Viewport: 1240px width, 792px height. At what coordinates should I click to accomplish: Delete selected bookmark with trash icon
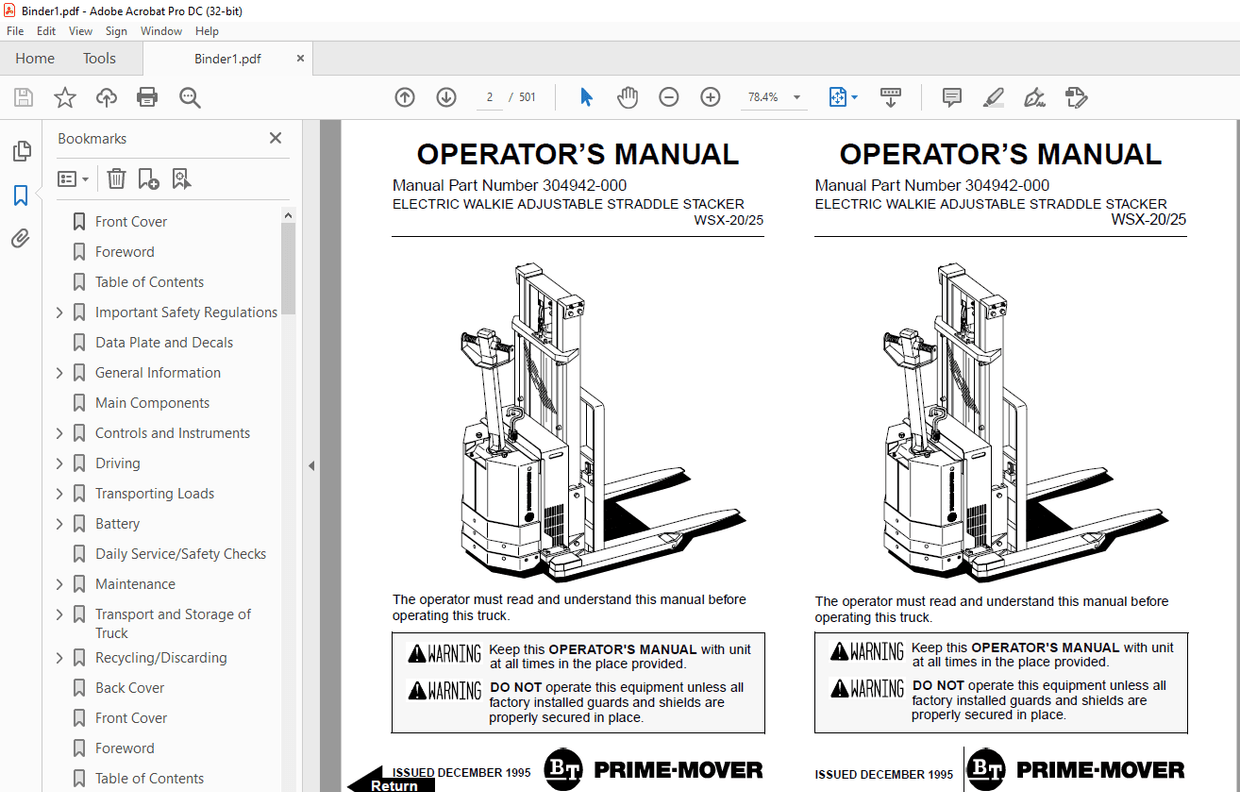point(116,178)
